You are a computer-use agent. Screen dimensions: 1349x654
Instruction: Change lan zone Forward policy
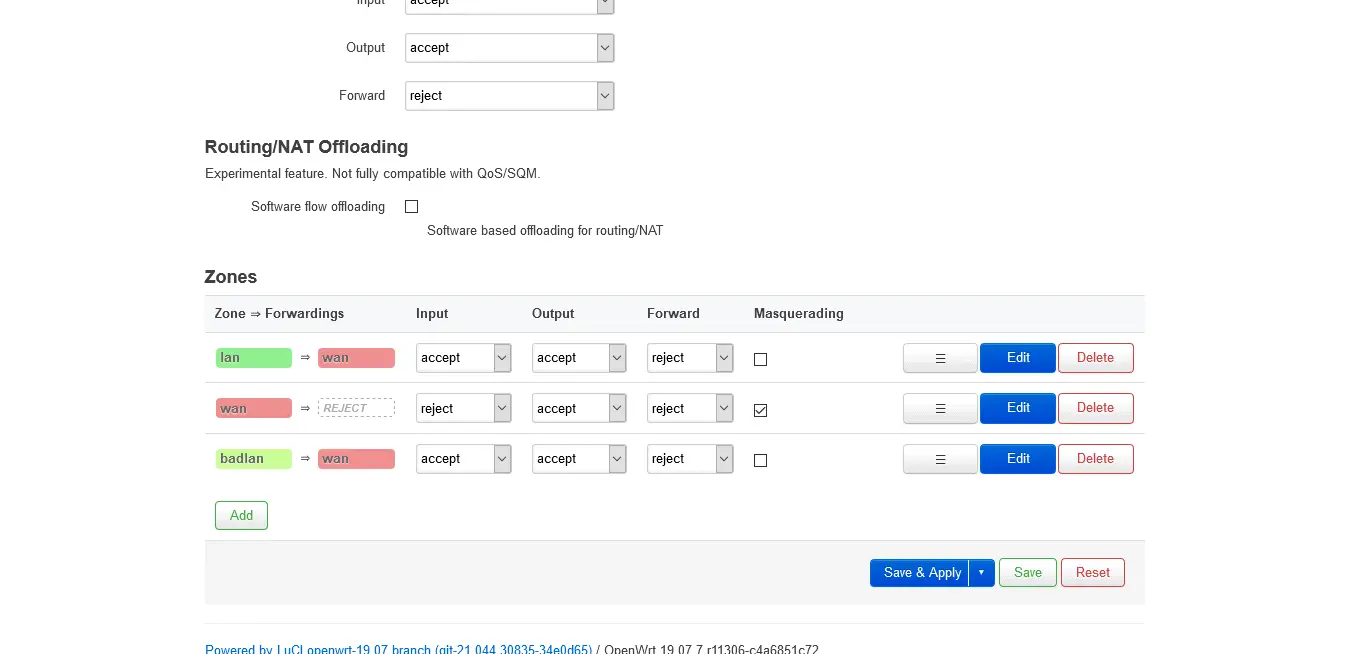click(690, 358)
